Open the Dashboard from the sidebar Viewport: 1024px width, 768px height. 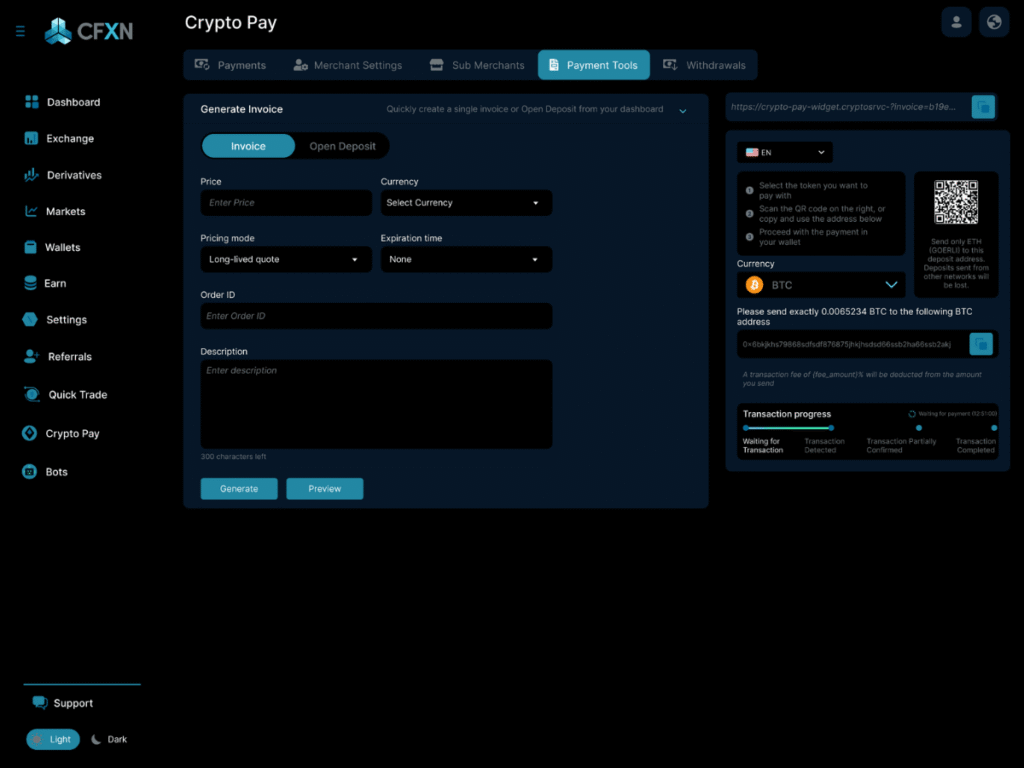click(x=74, y=102)
